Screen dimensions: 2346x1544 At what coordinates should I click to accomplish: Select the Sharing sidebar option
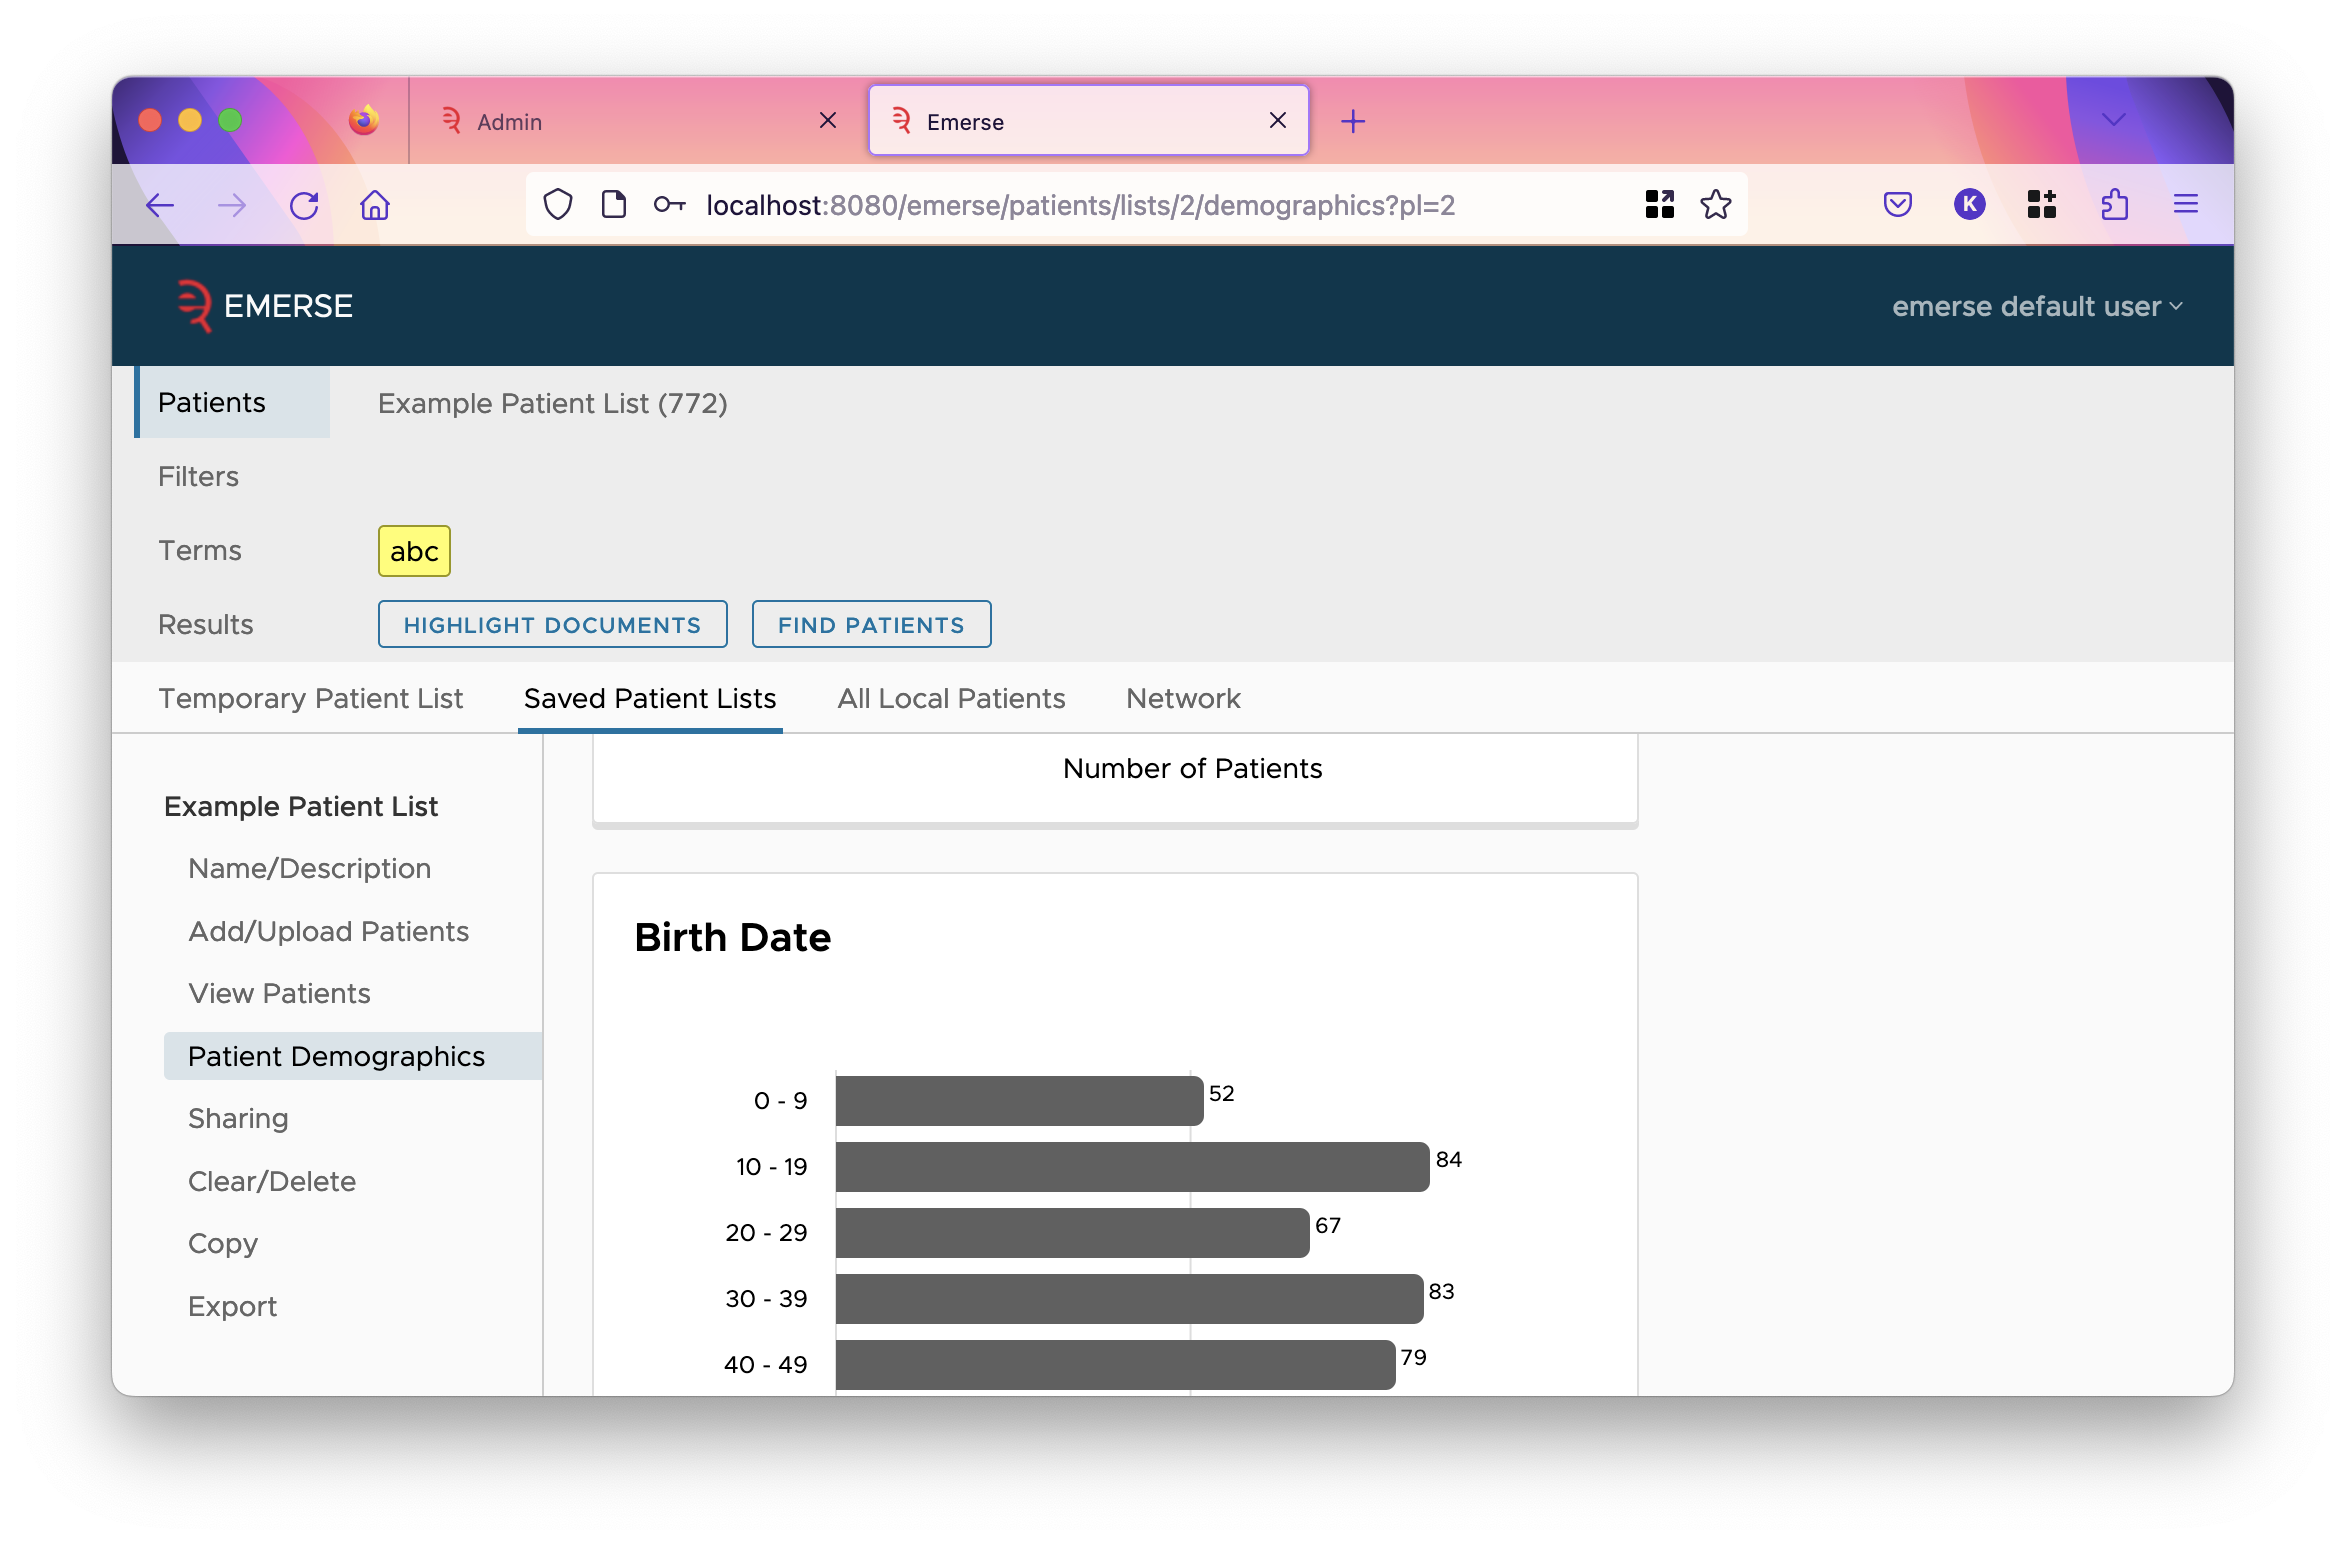click(238, 1118)
